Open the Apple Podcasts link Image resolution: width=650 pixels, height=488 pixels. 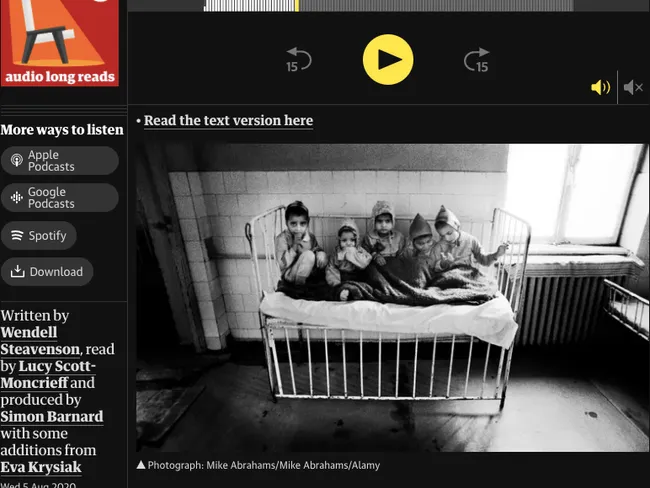coord(60,160)
